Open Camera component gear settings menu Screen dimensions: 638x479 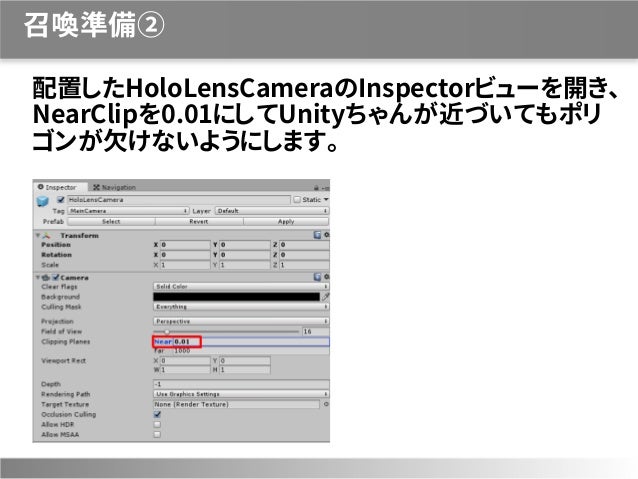click(326, 277)
